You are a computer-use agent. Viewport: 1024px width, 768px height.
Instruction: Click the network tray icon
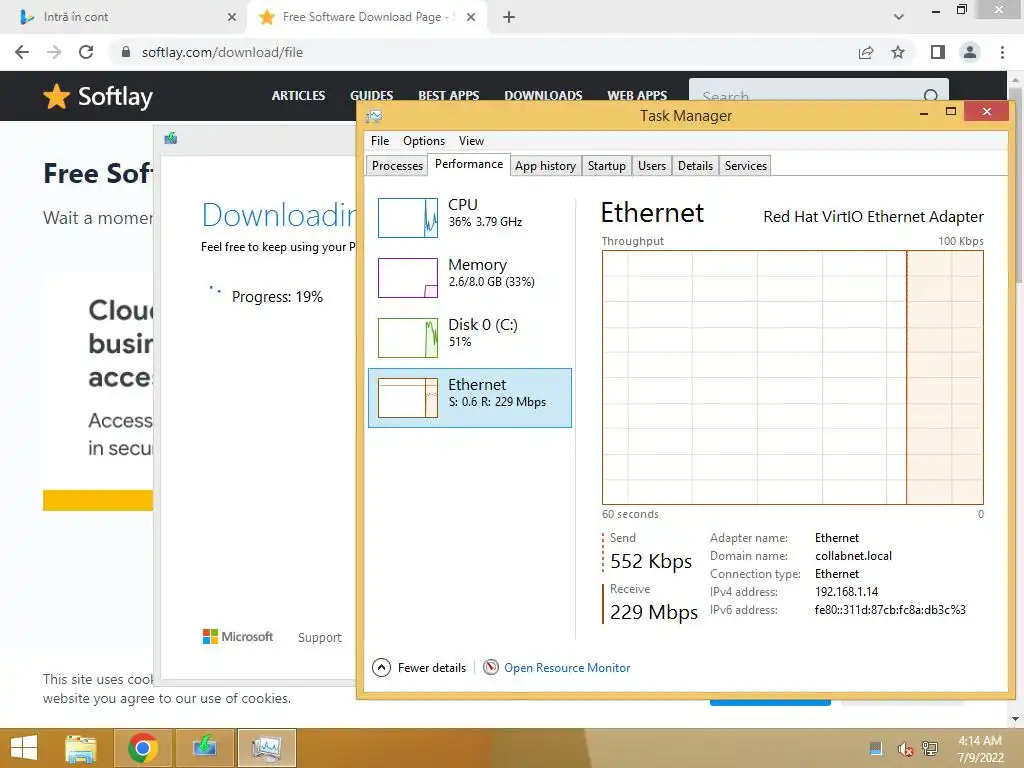point(930,749)
